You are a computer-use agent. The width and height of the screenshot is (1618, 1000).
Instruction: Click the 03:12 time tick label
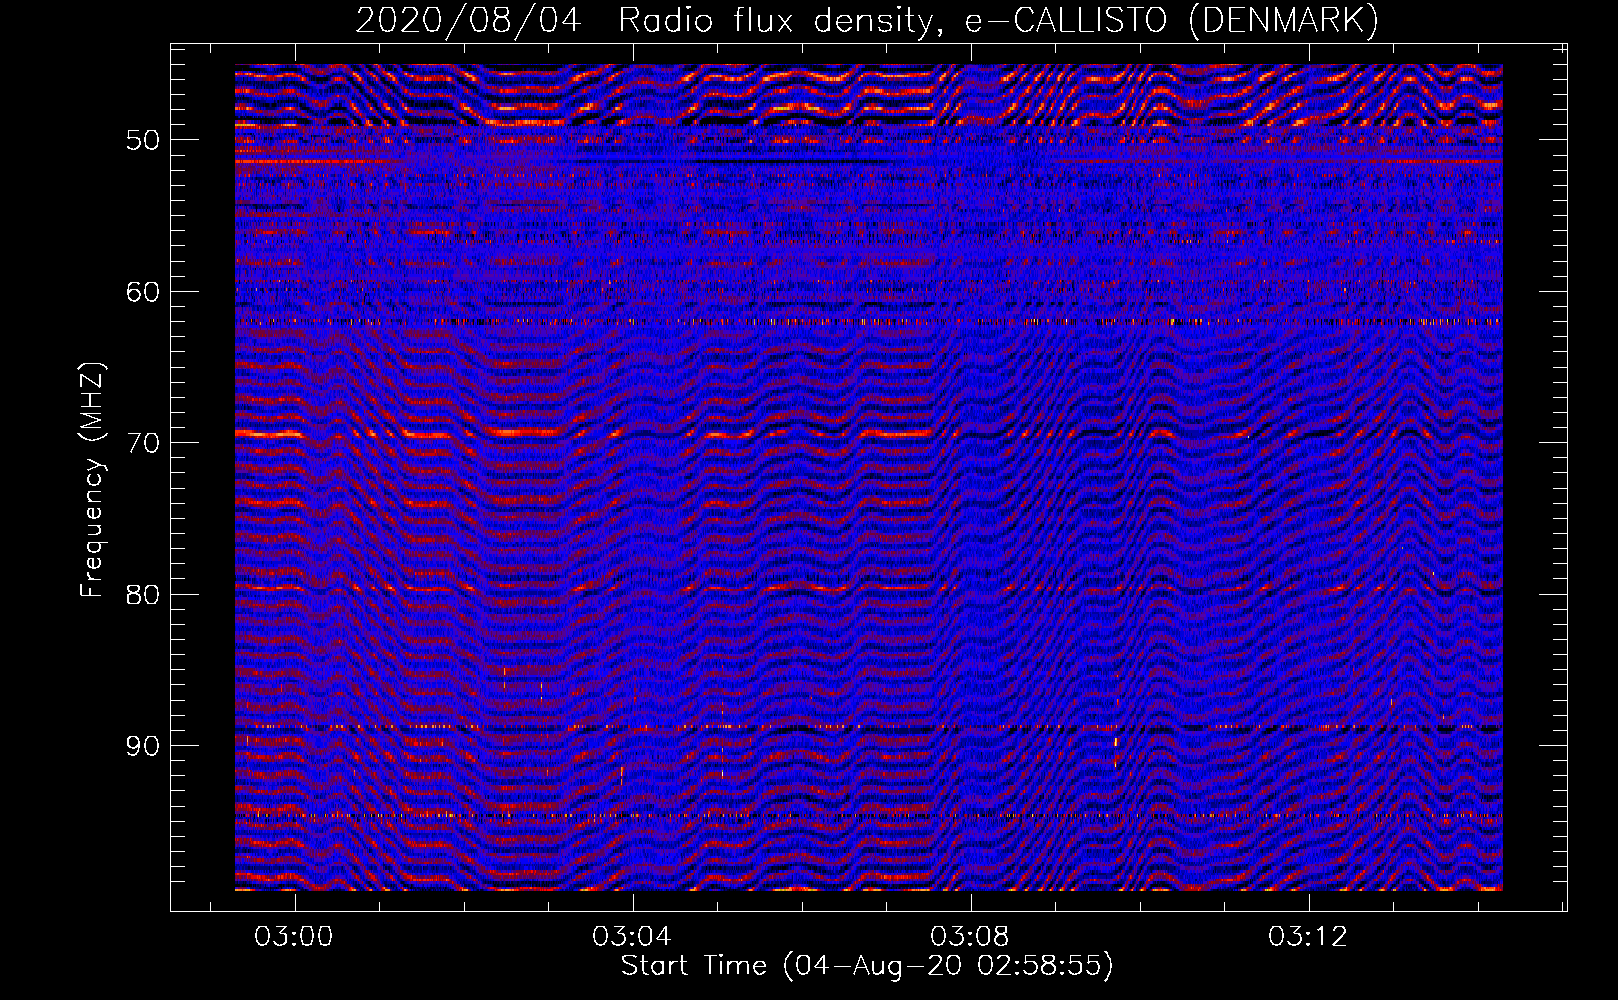[x=1308, y=937]
